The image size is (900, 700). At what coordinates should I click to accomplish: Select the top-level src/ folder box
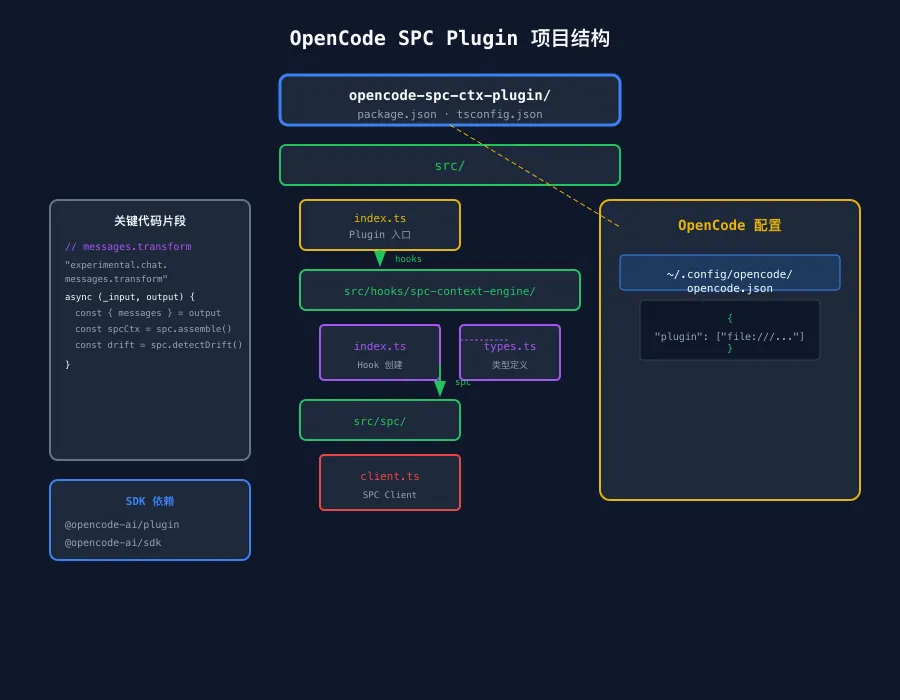click(x=449, y=165)
